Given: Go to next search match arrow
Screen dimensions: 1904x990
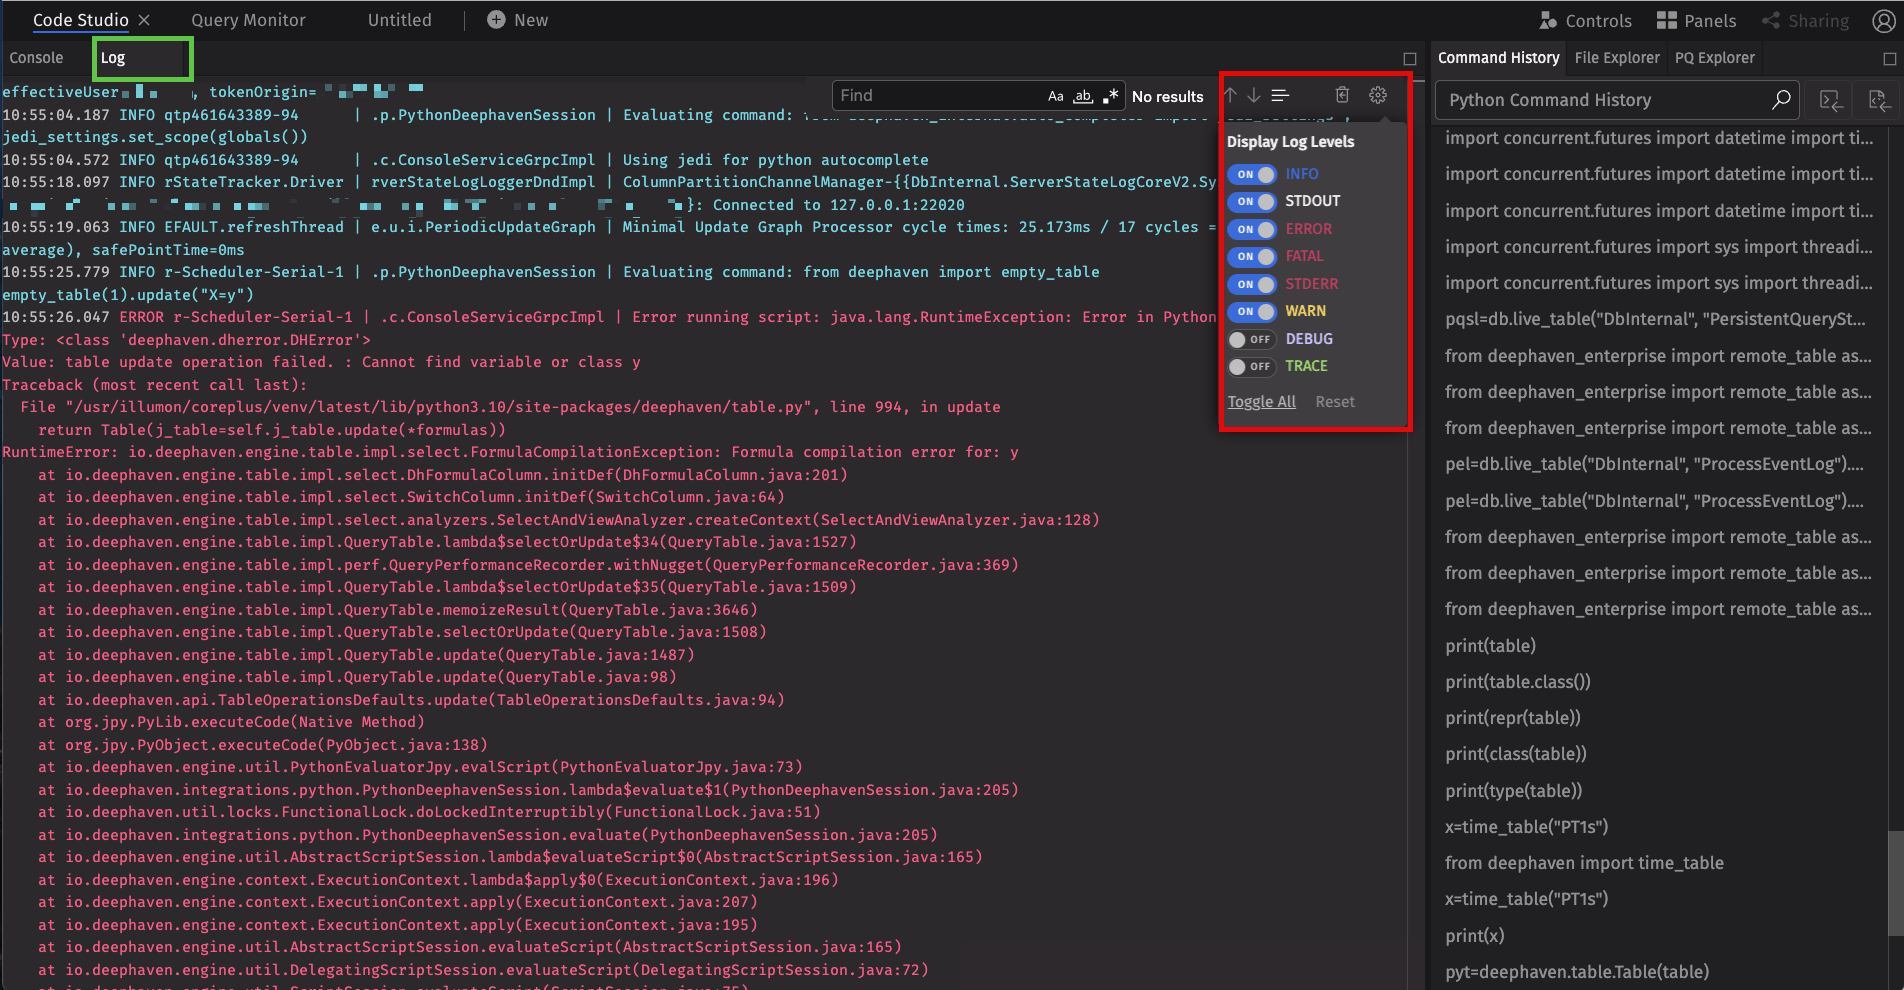Looking at the screenshot, I should [x=1254, y=95].
